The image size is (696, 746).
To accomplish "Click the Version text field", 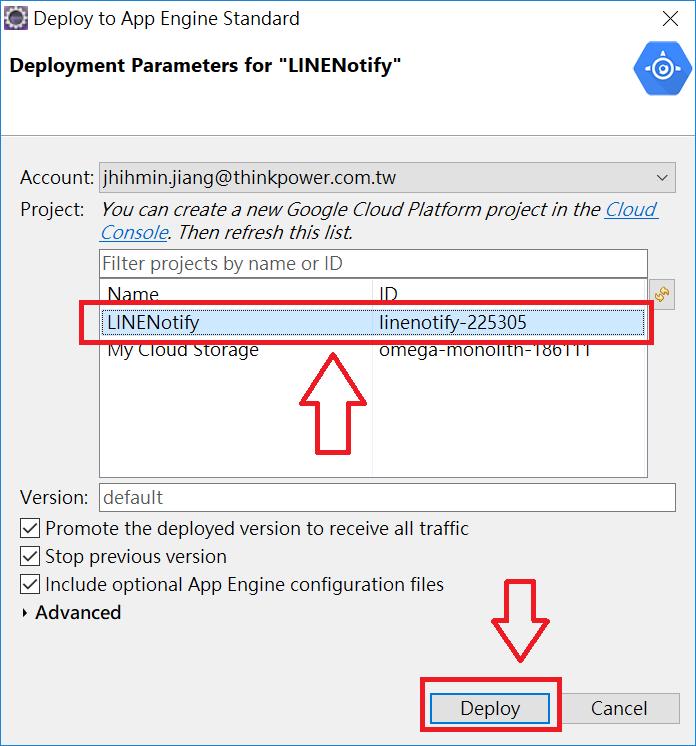I will click(387, 498).
